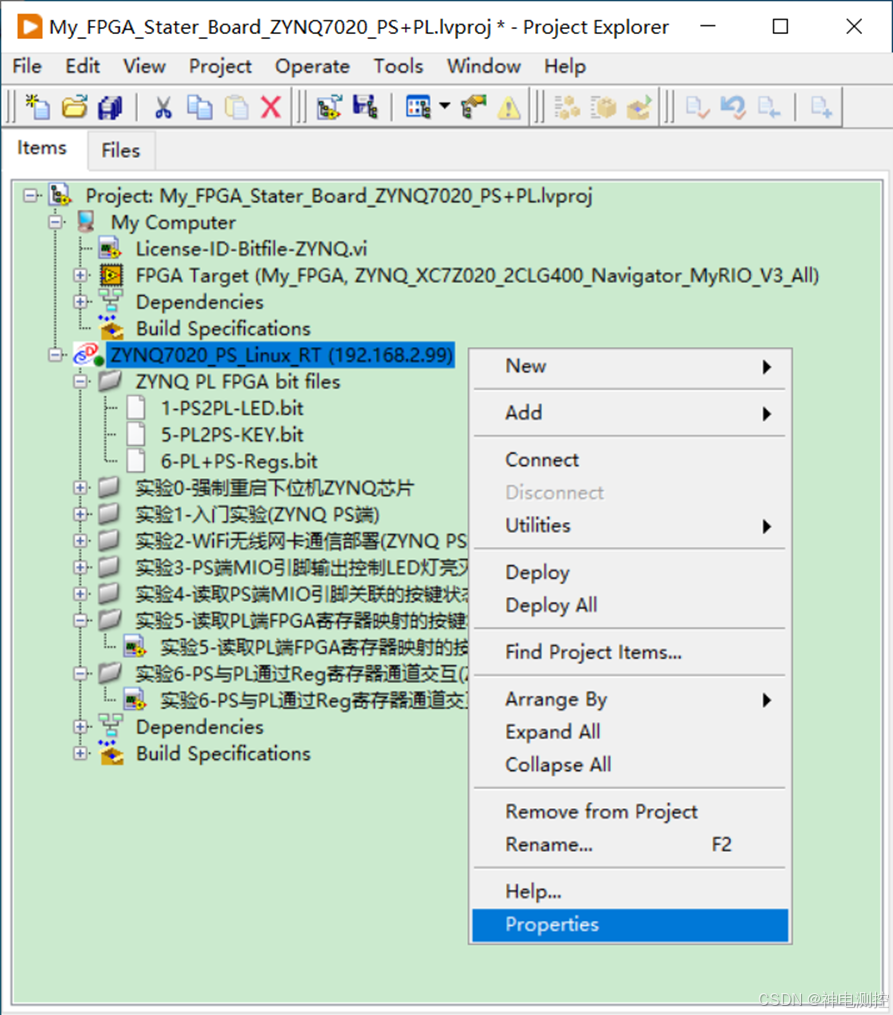The image size is (893, 1015).
Task: Click the LabVIEW logo in title bar
Action: coord(30,27)
